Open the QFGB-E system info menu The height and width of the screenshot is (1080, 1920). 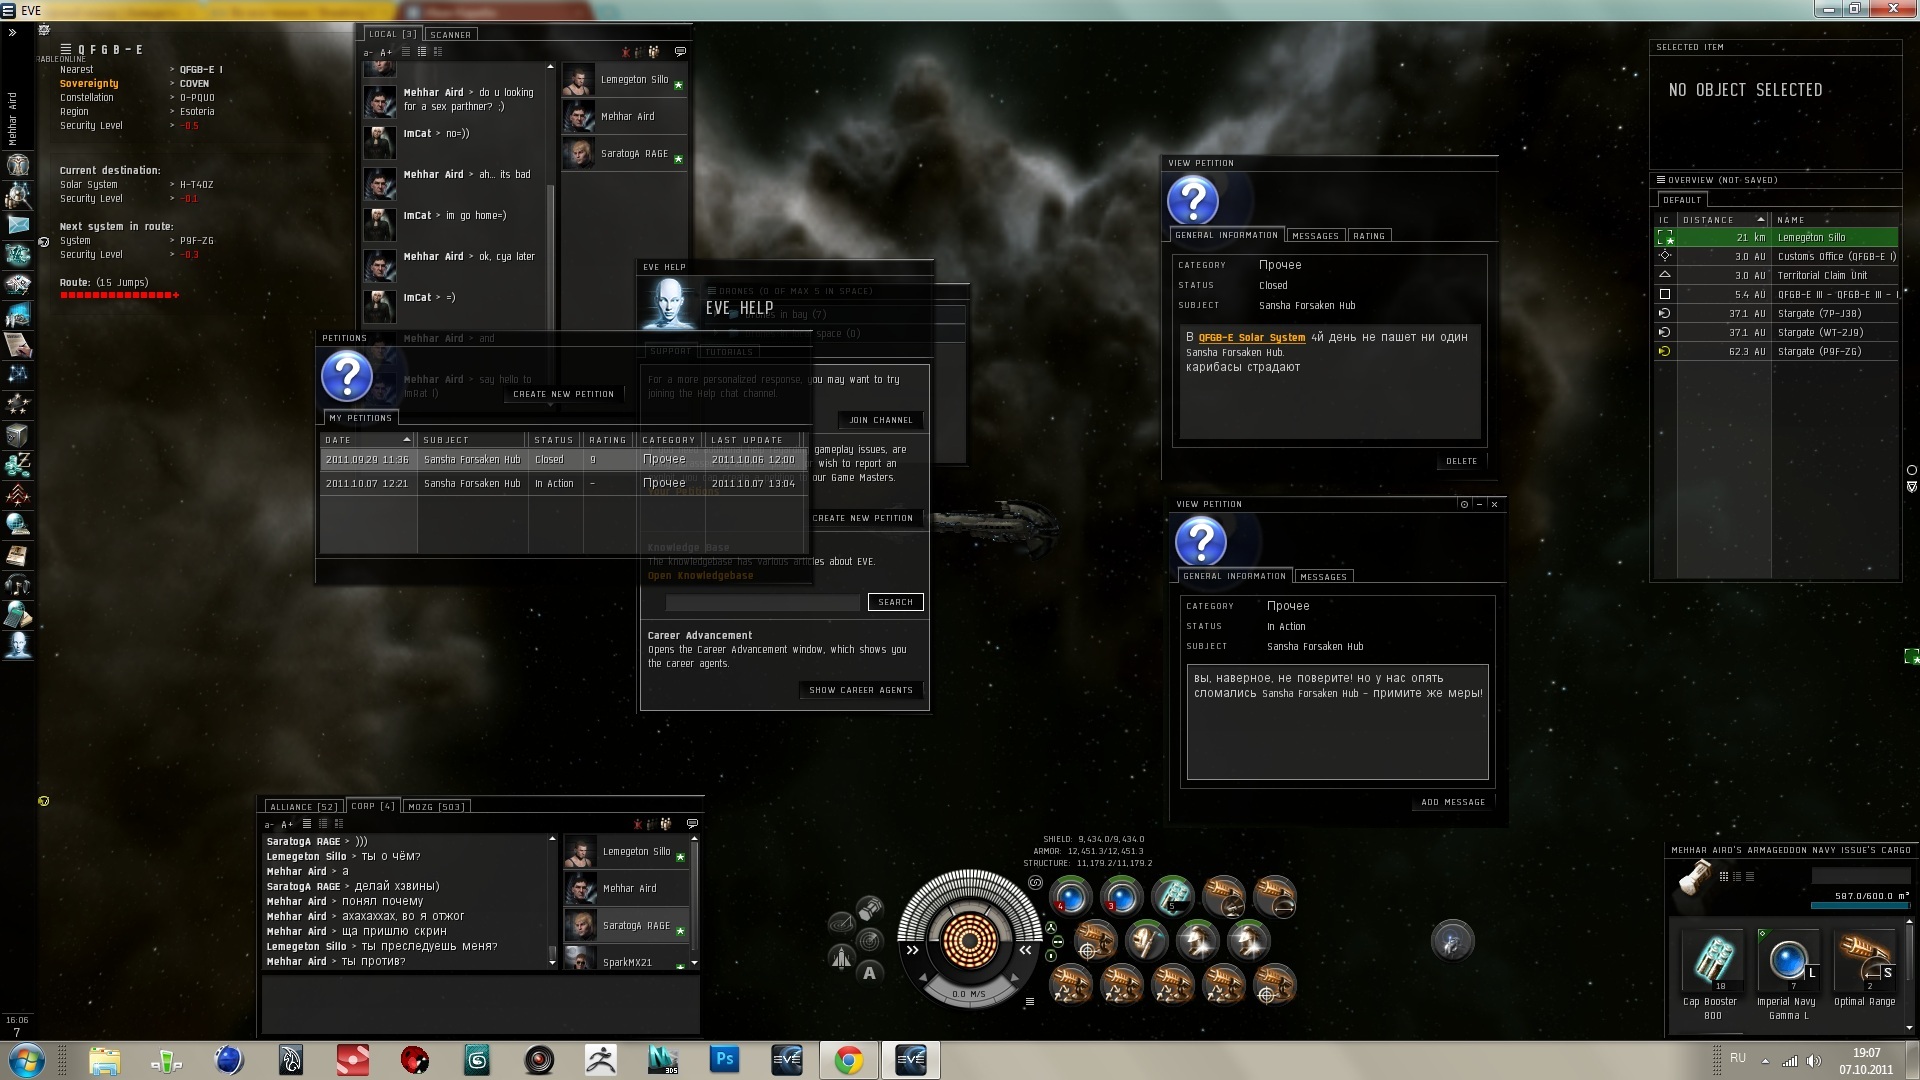coord(66,49)
